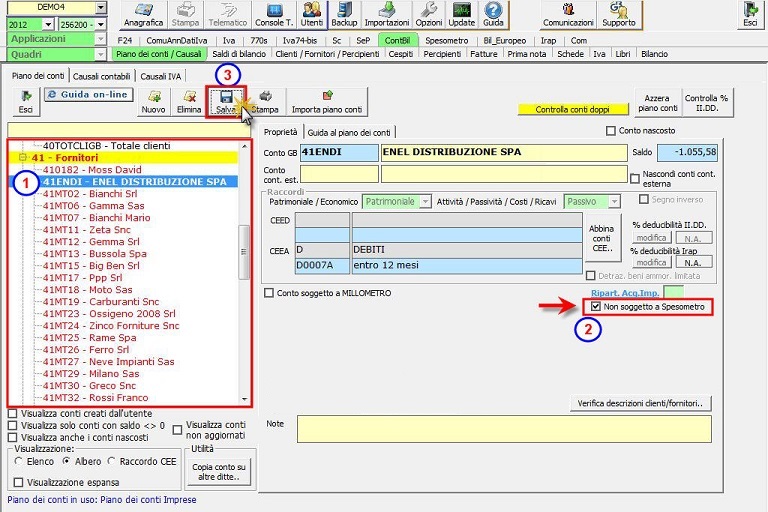This screenshot has width=768, height=512.
Task: Launch the Backup tool icon
Action: click(x=344, y=15)
